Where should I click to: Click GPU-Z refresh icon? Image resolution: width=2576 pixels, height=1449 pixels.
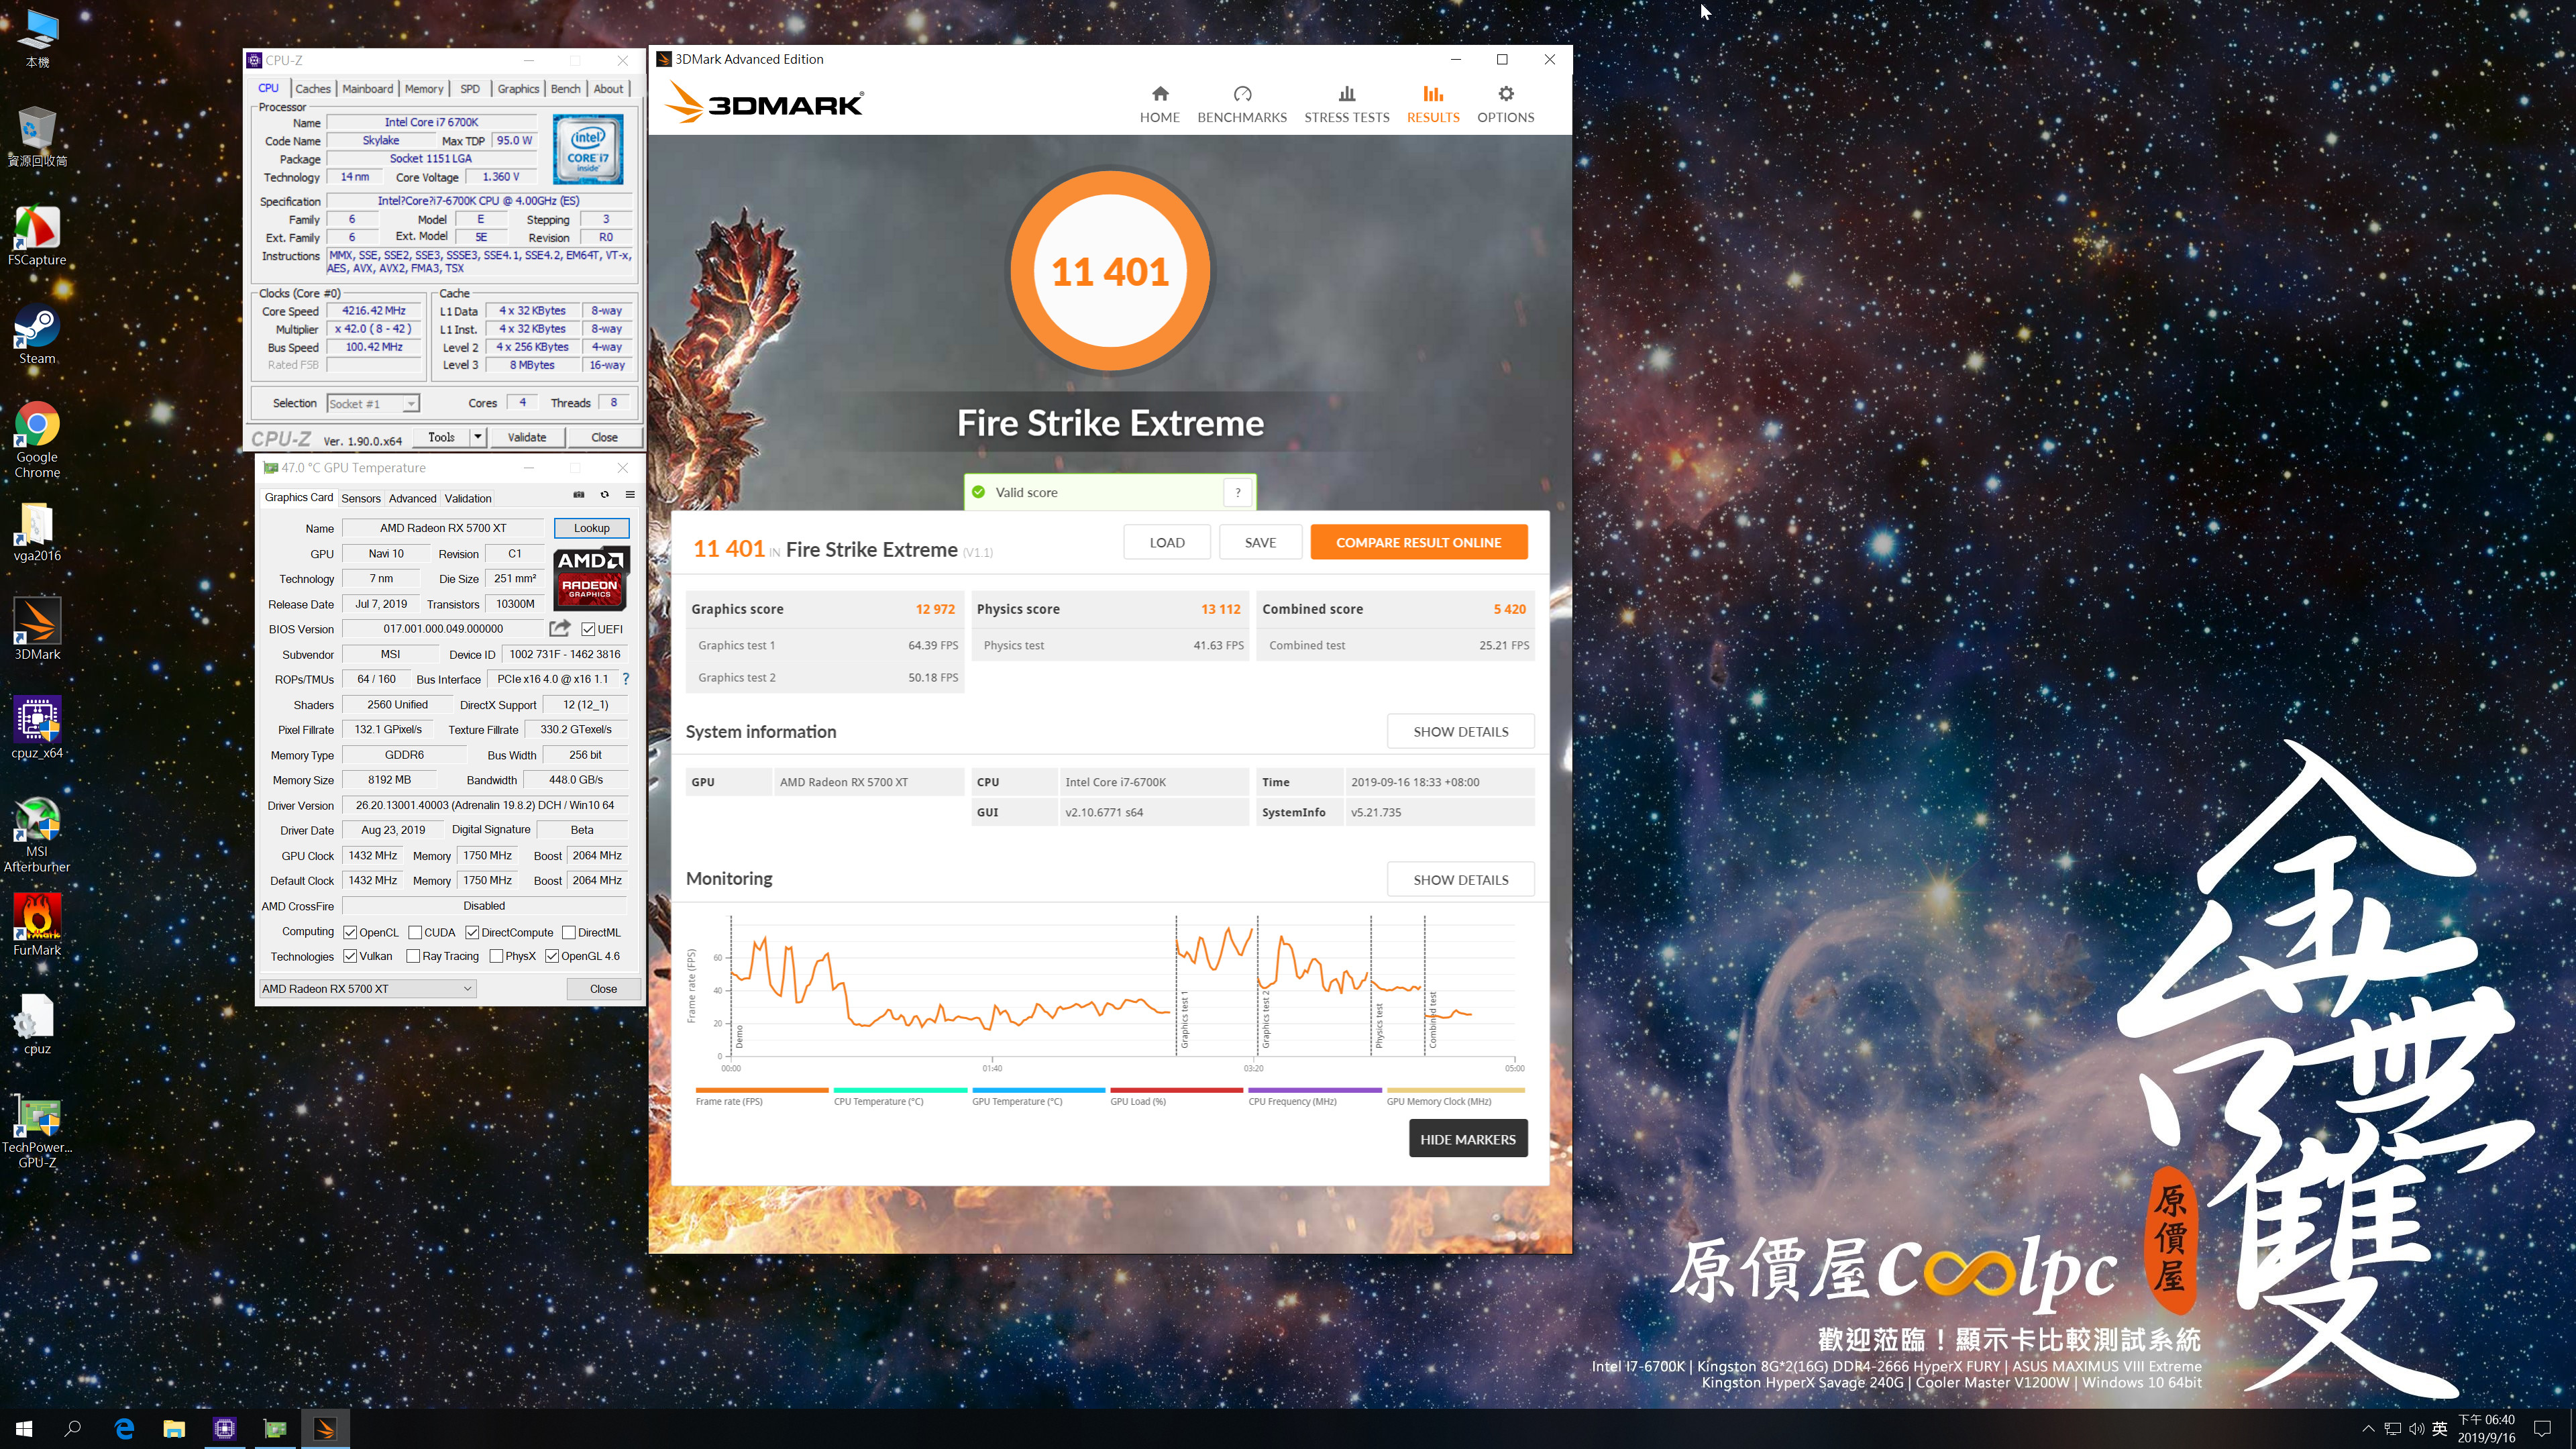pyautogui.click(x=604, y=495)
